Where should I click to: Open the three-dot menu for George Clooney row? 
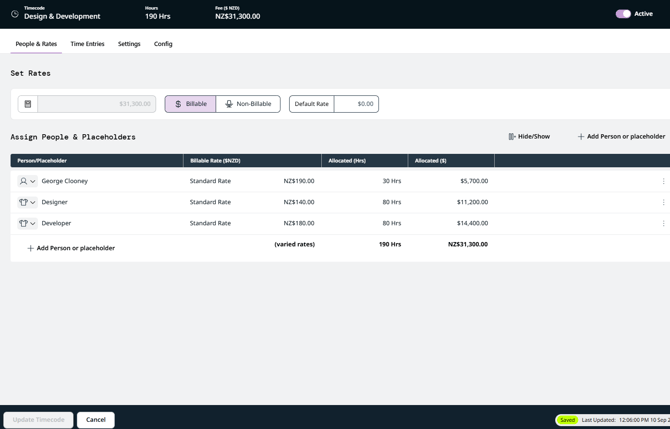[663, 181]
